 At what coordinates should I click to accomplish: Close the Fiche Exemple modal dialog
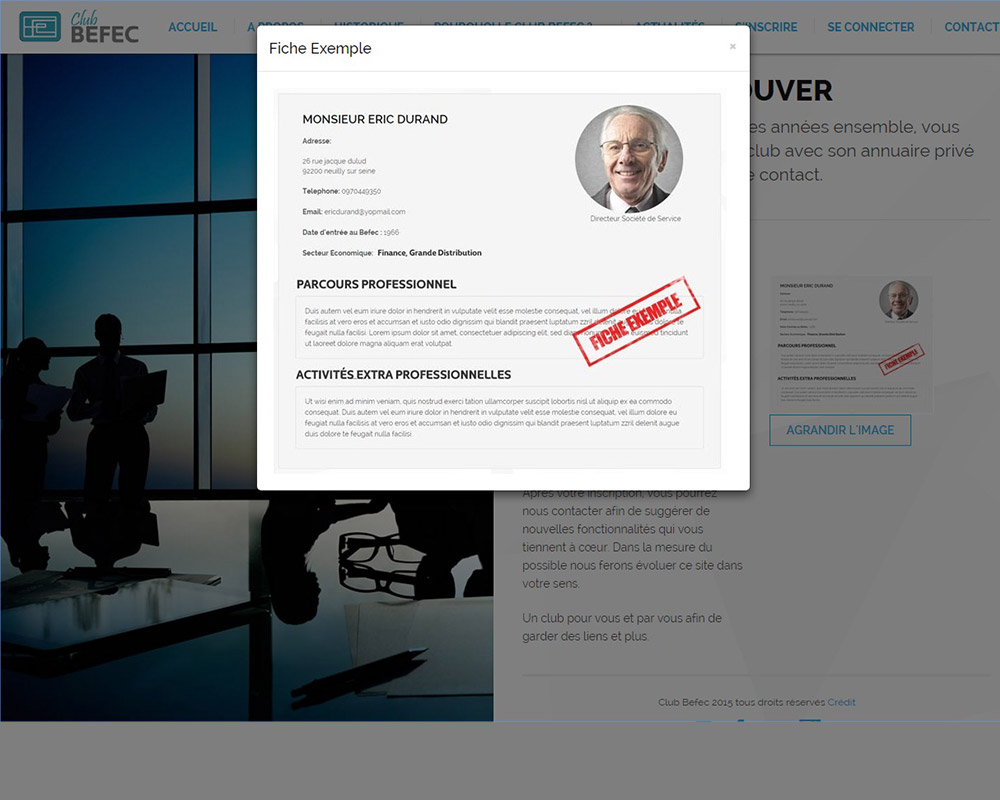733,46
